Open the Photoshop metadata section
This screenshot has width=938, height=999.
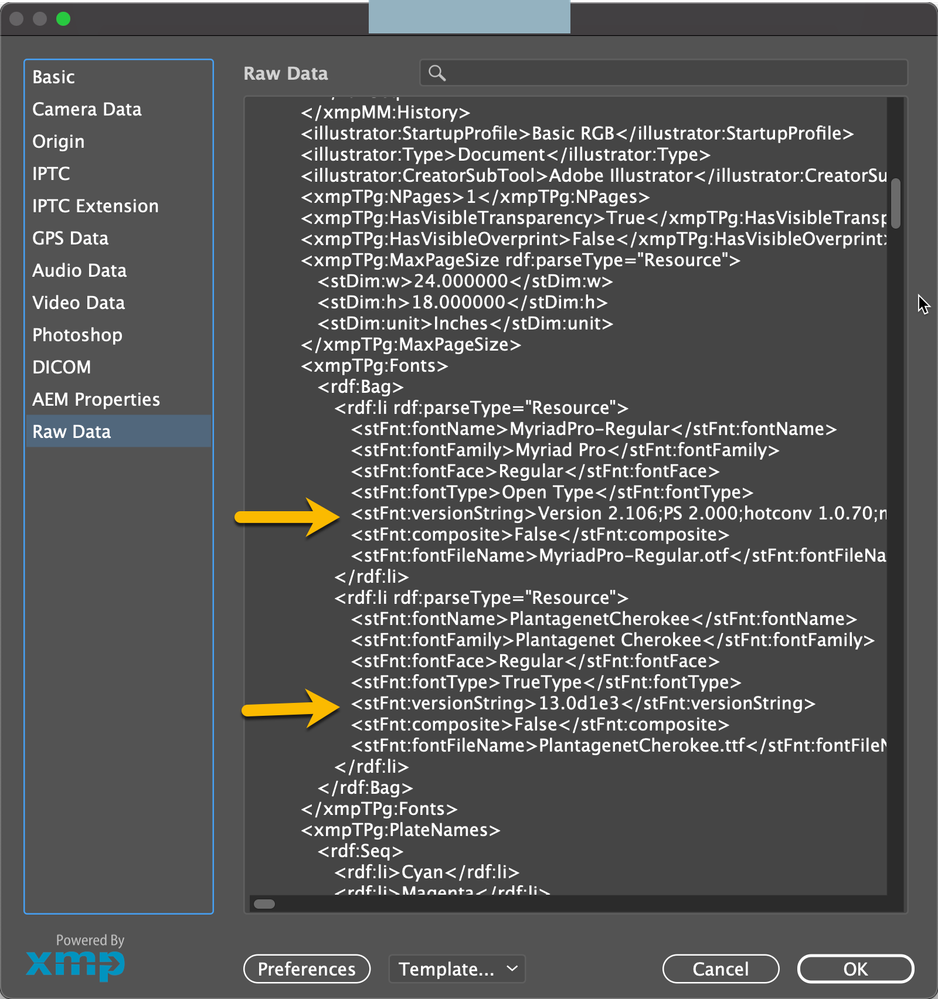(118, 335)
